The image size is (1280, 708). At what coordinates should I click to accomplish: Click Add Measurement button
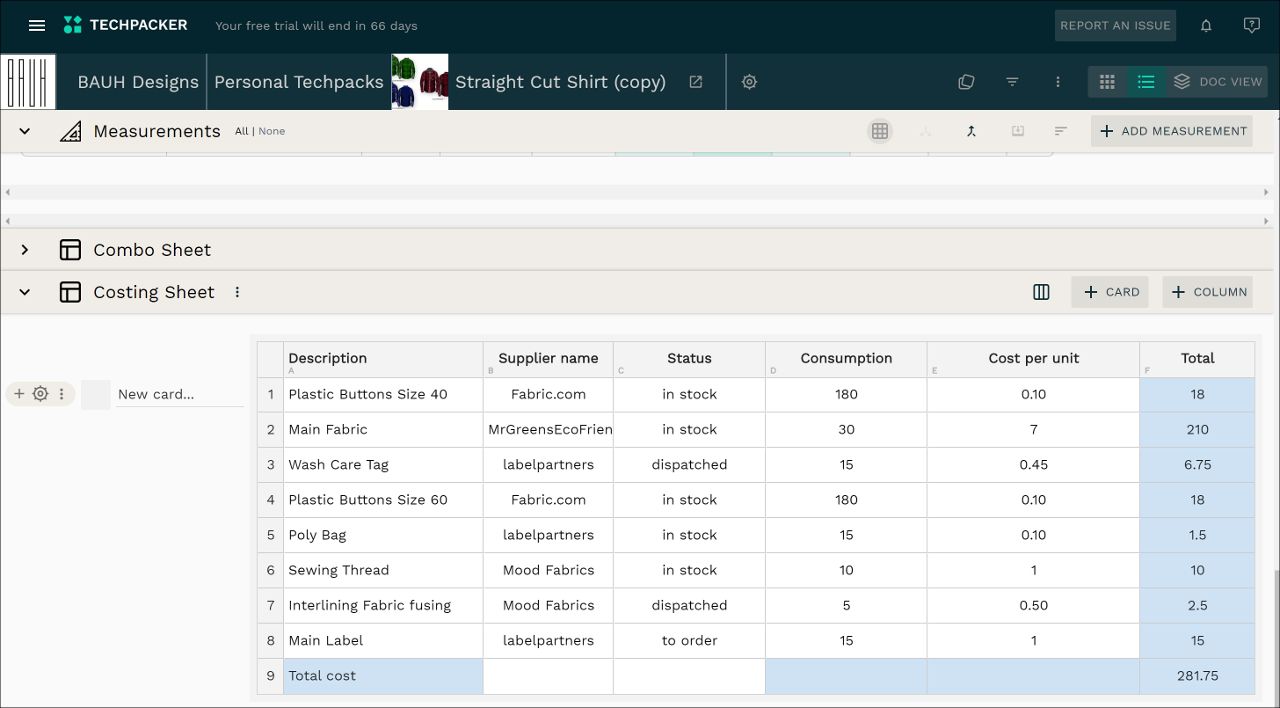click(1172, 131)
